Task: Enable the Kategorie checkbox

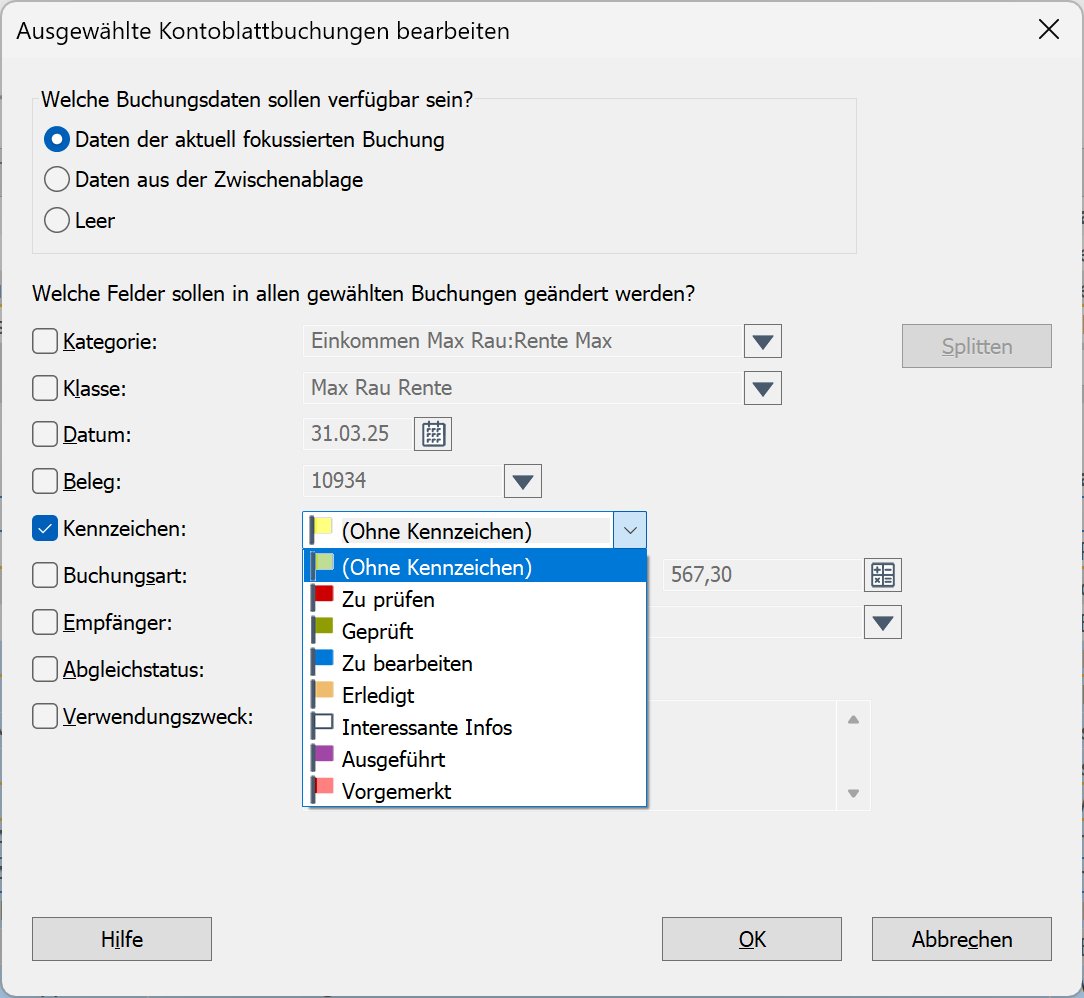Action: point(45,340)
